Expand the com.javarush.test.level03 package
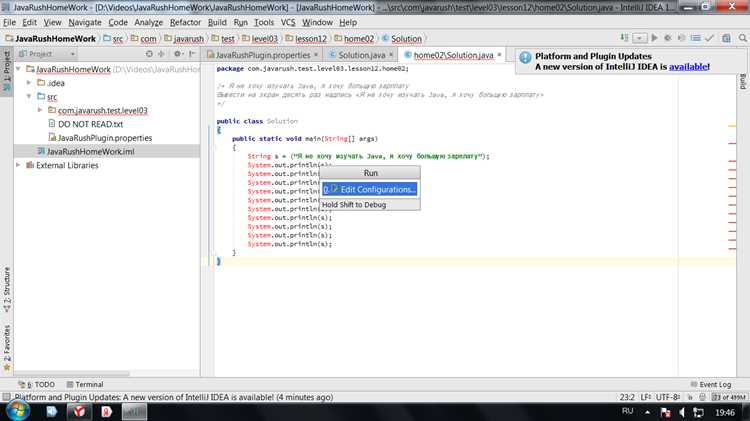 pyautogui.click(x=40, y=110)
